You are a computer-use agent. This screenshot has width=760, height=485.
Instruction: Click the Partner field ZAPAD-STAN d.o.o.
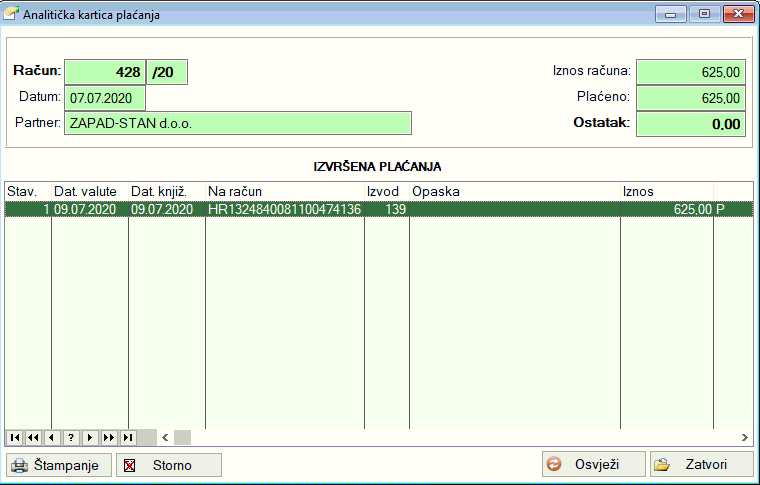pyautogui.click(x=238, y=123)
